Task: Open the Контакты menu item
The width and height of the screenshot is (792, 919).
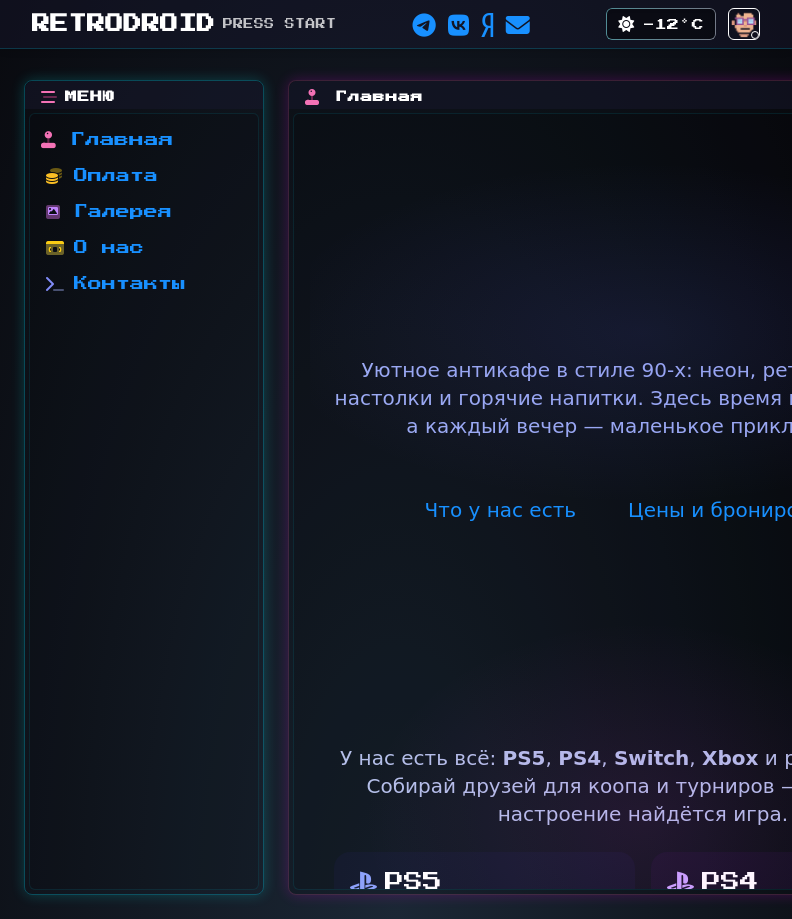Action: pos(129,284)
